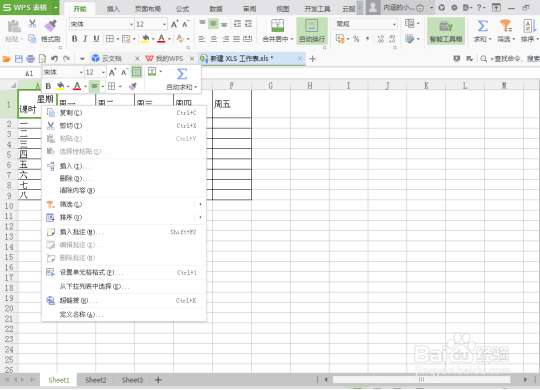
Task: Click Merge and Center button
Action: pos(278,31)
